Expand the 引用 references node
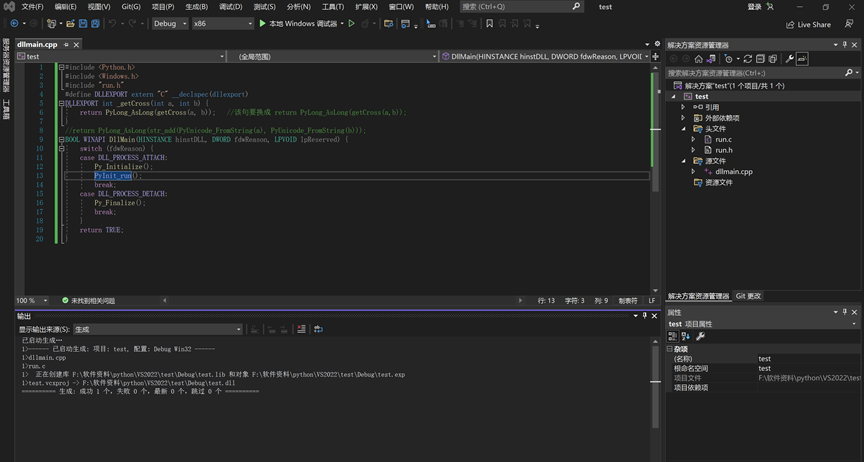Screen dimensions: 864x462 (x=683, y=107)
